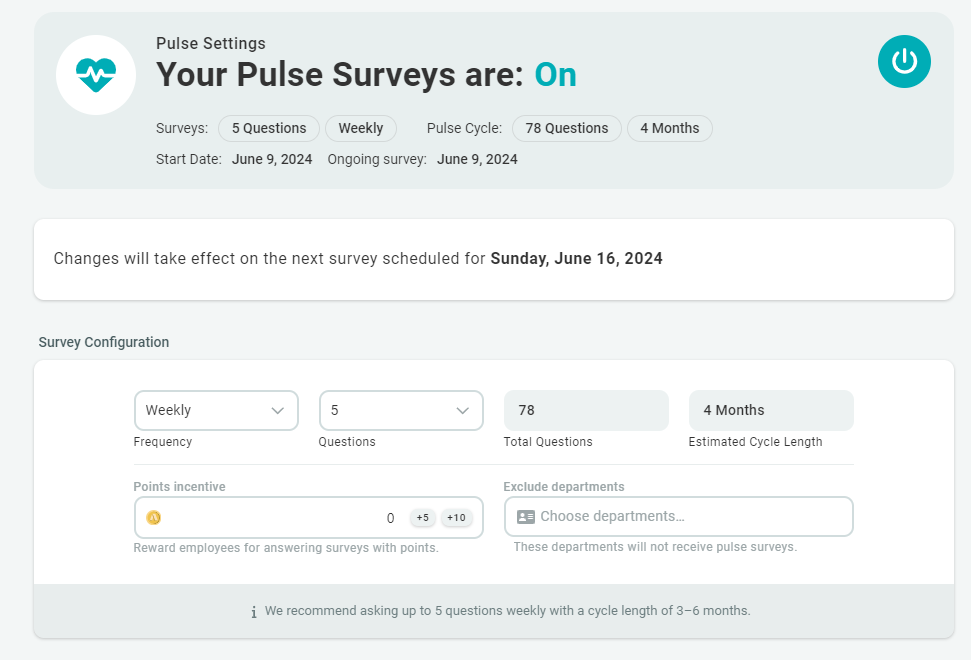Click the ID card icon in Exclude departments
This screenshot has height=660, width=971.
(x=526, y=517)
